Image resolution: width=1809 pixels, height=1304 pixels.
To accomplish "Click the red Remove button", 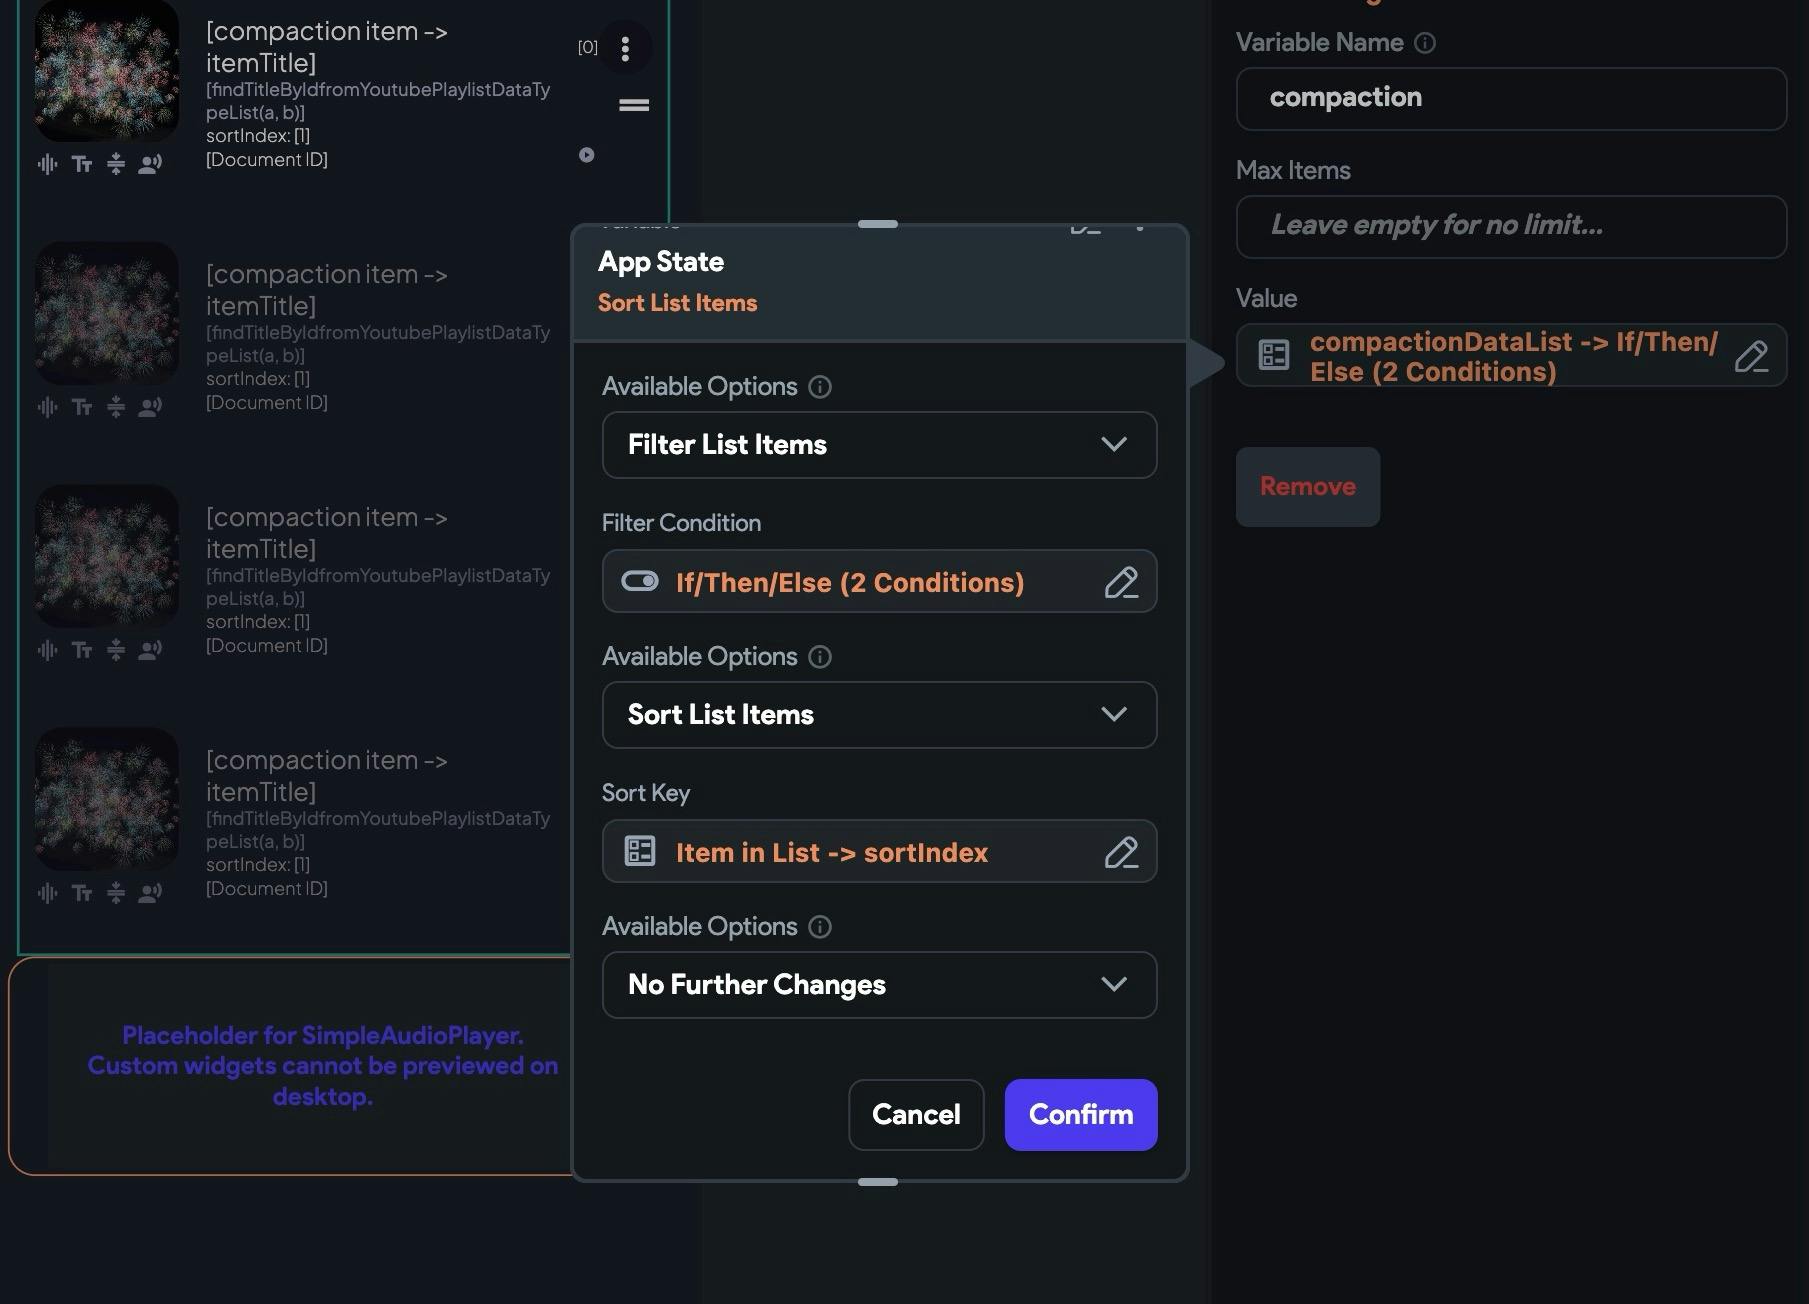I will pos(1307,487).
